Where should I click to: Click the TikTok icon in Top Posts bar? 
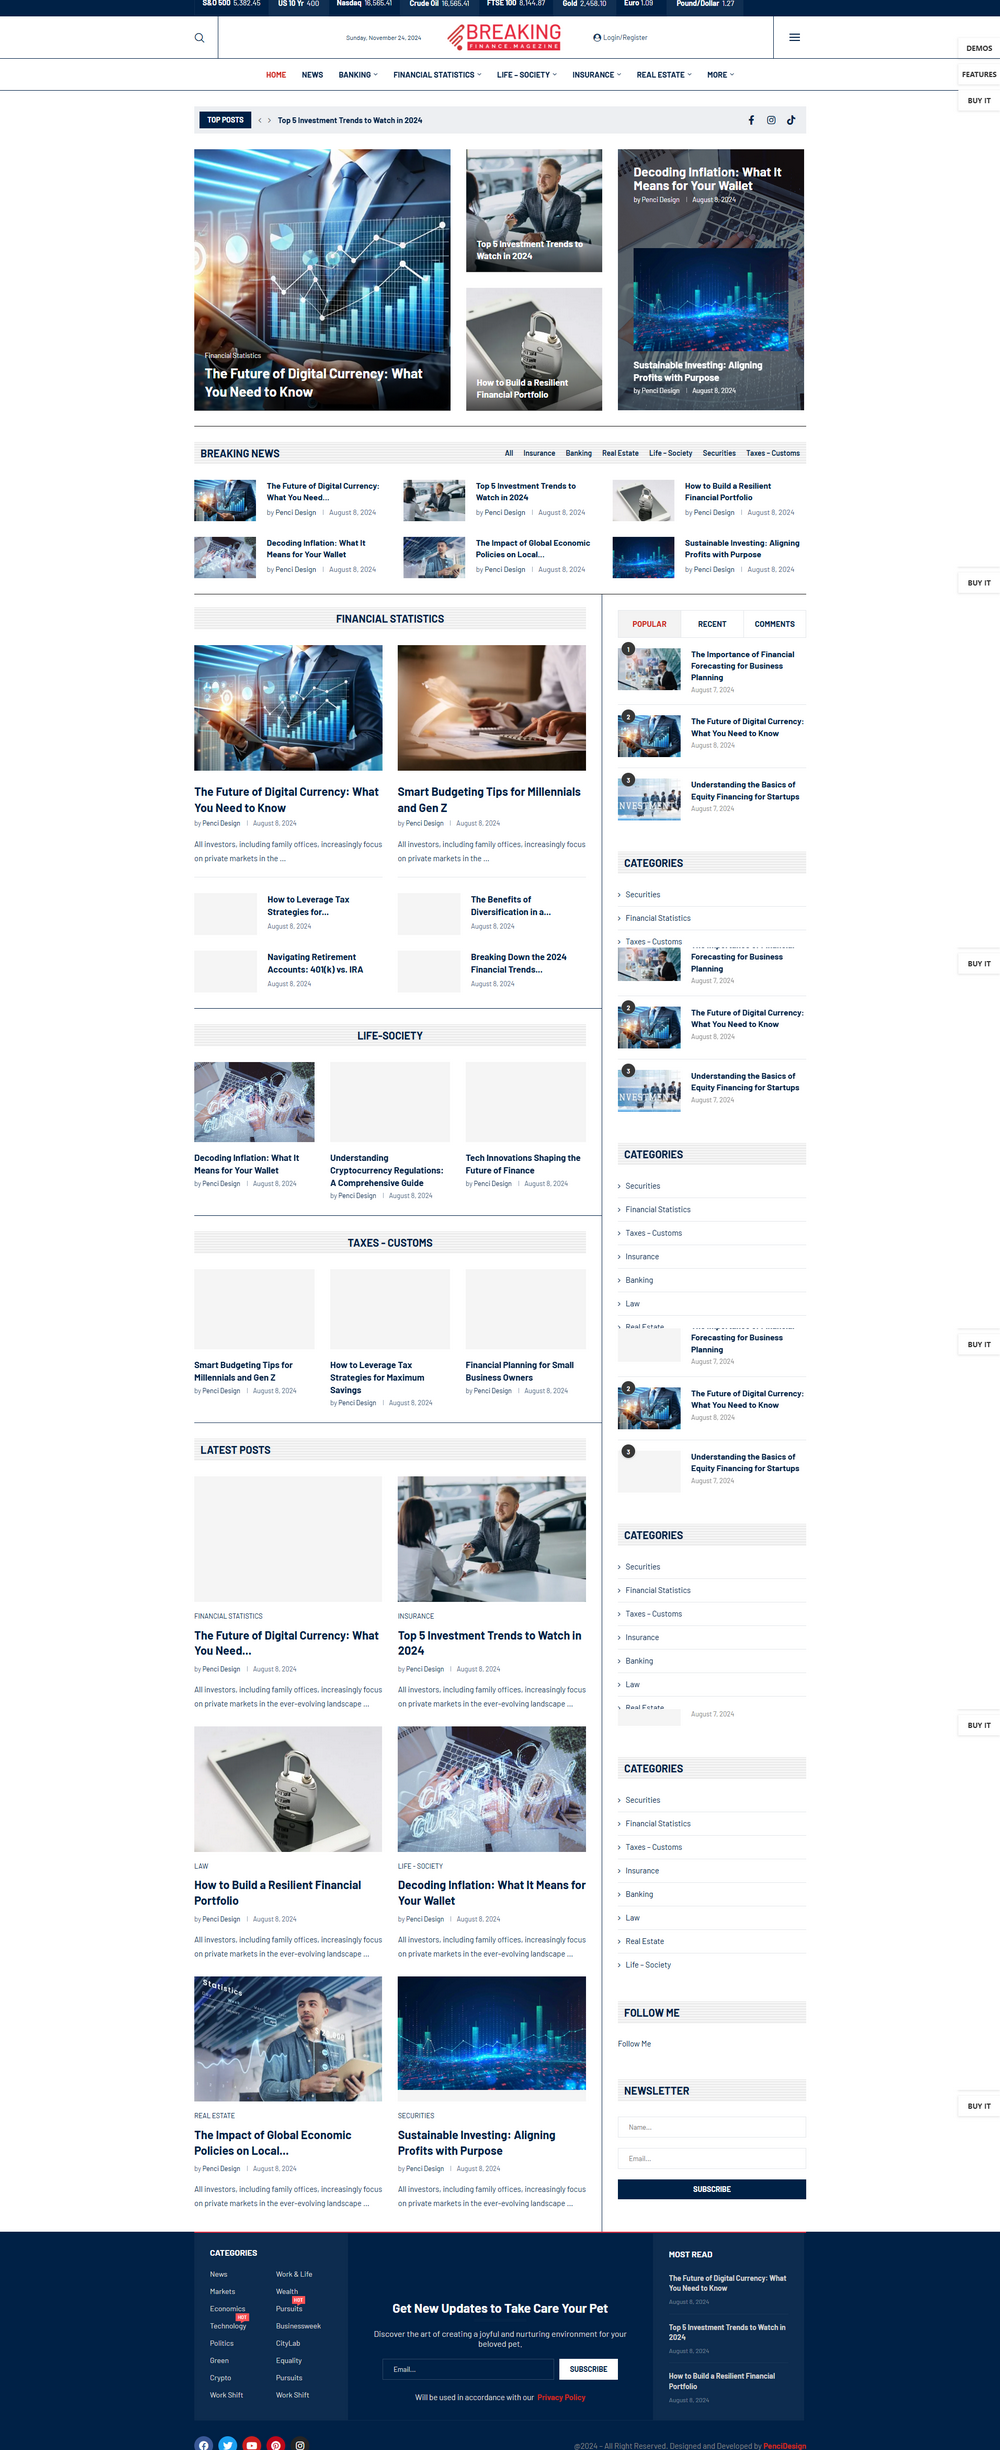(791, 120)
